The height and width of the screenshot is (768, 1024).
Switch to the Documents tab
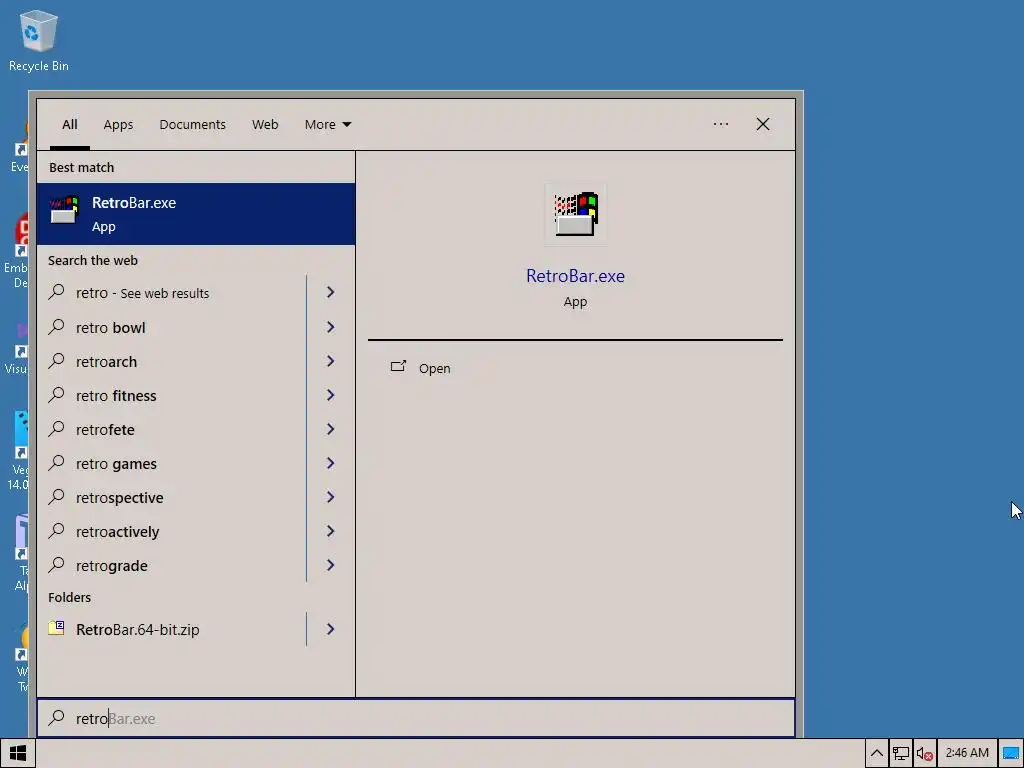193,124
